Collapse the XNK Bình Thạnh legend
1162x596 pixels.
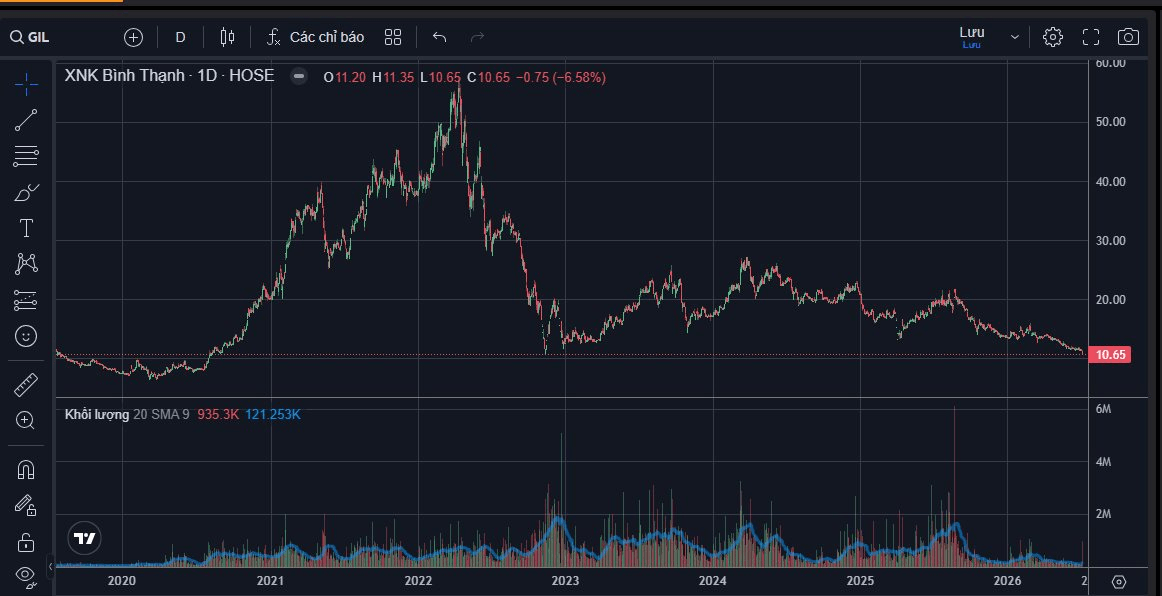[299, 76]
